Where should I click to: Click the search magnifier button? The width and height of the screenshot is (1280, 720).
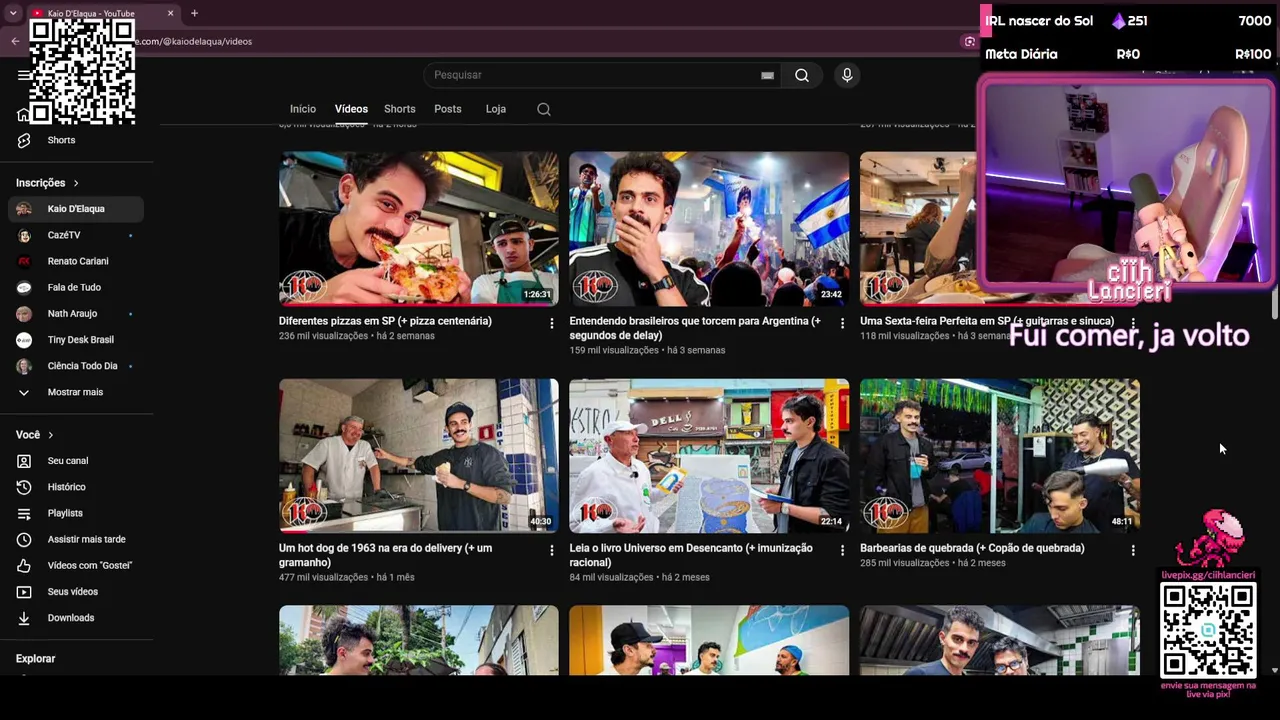pyautogui.click(x=802, y=75)
